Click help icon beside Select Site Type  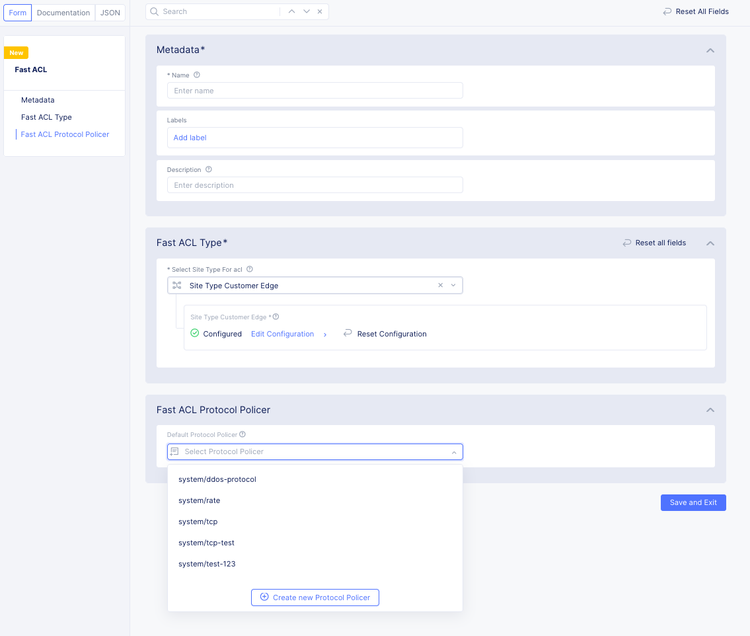click(250, 270)
